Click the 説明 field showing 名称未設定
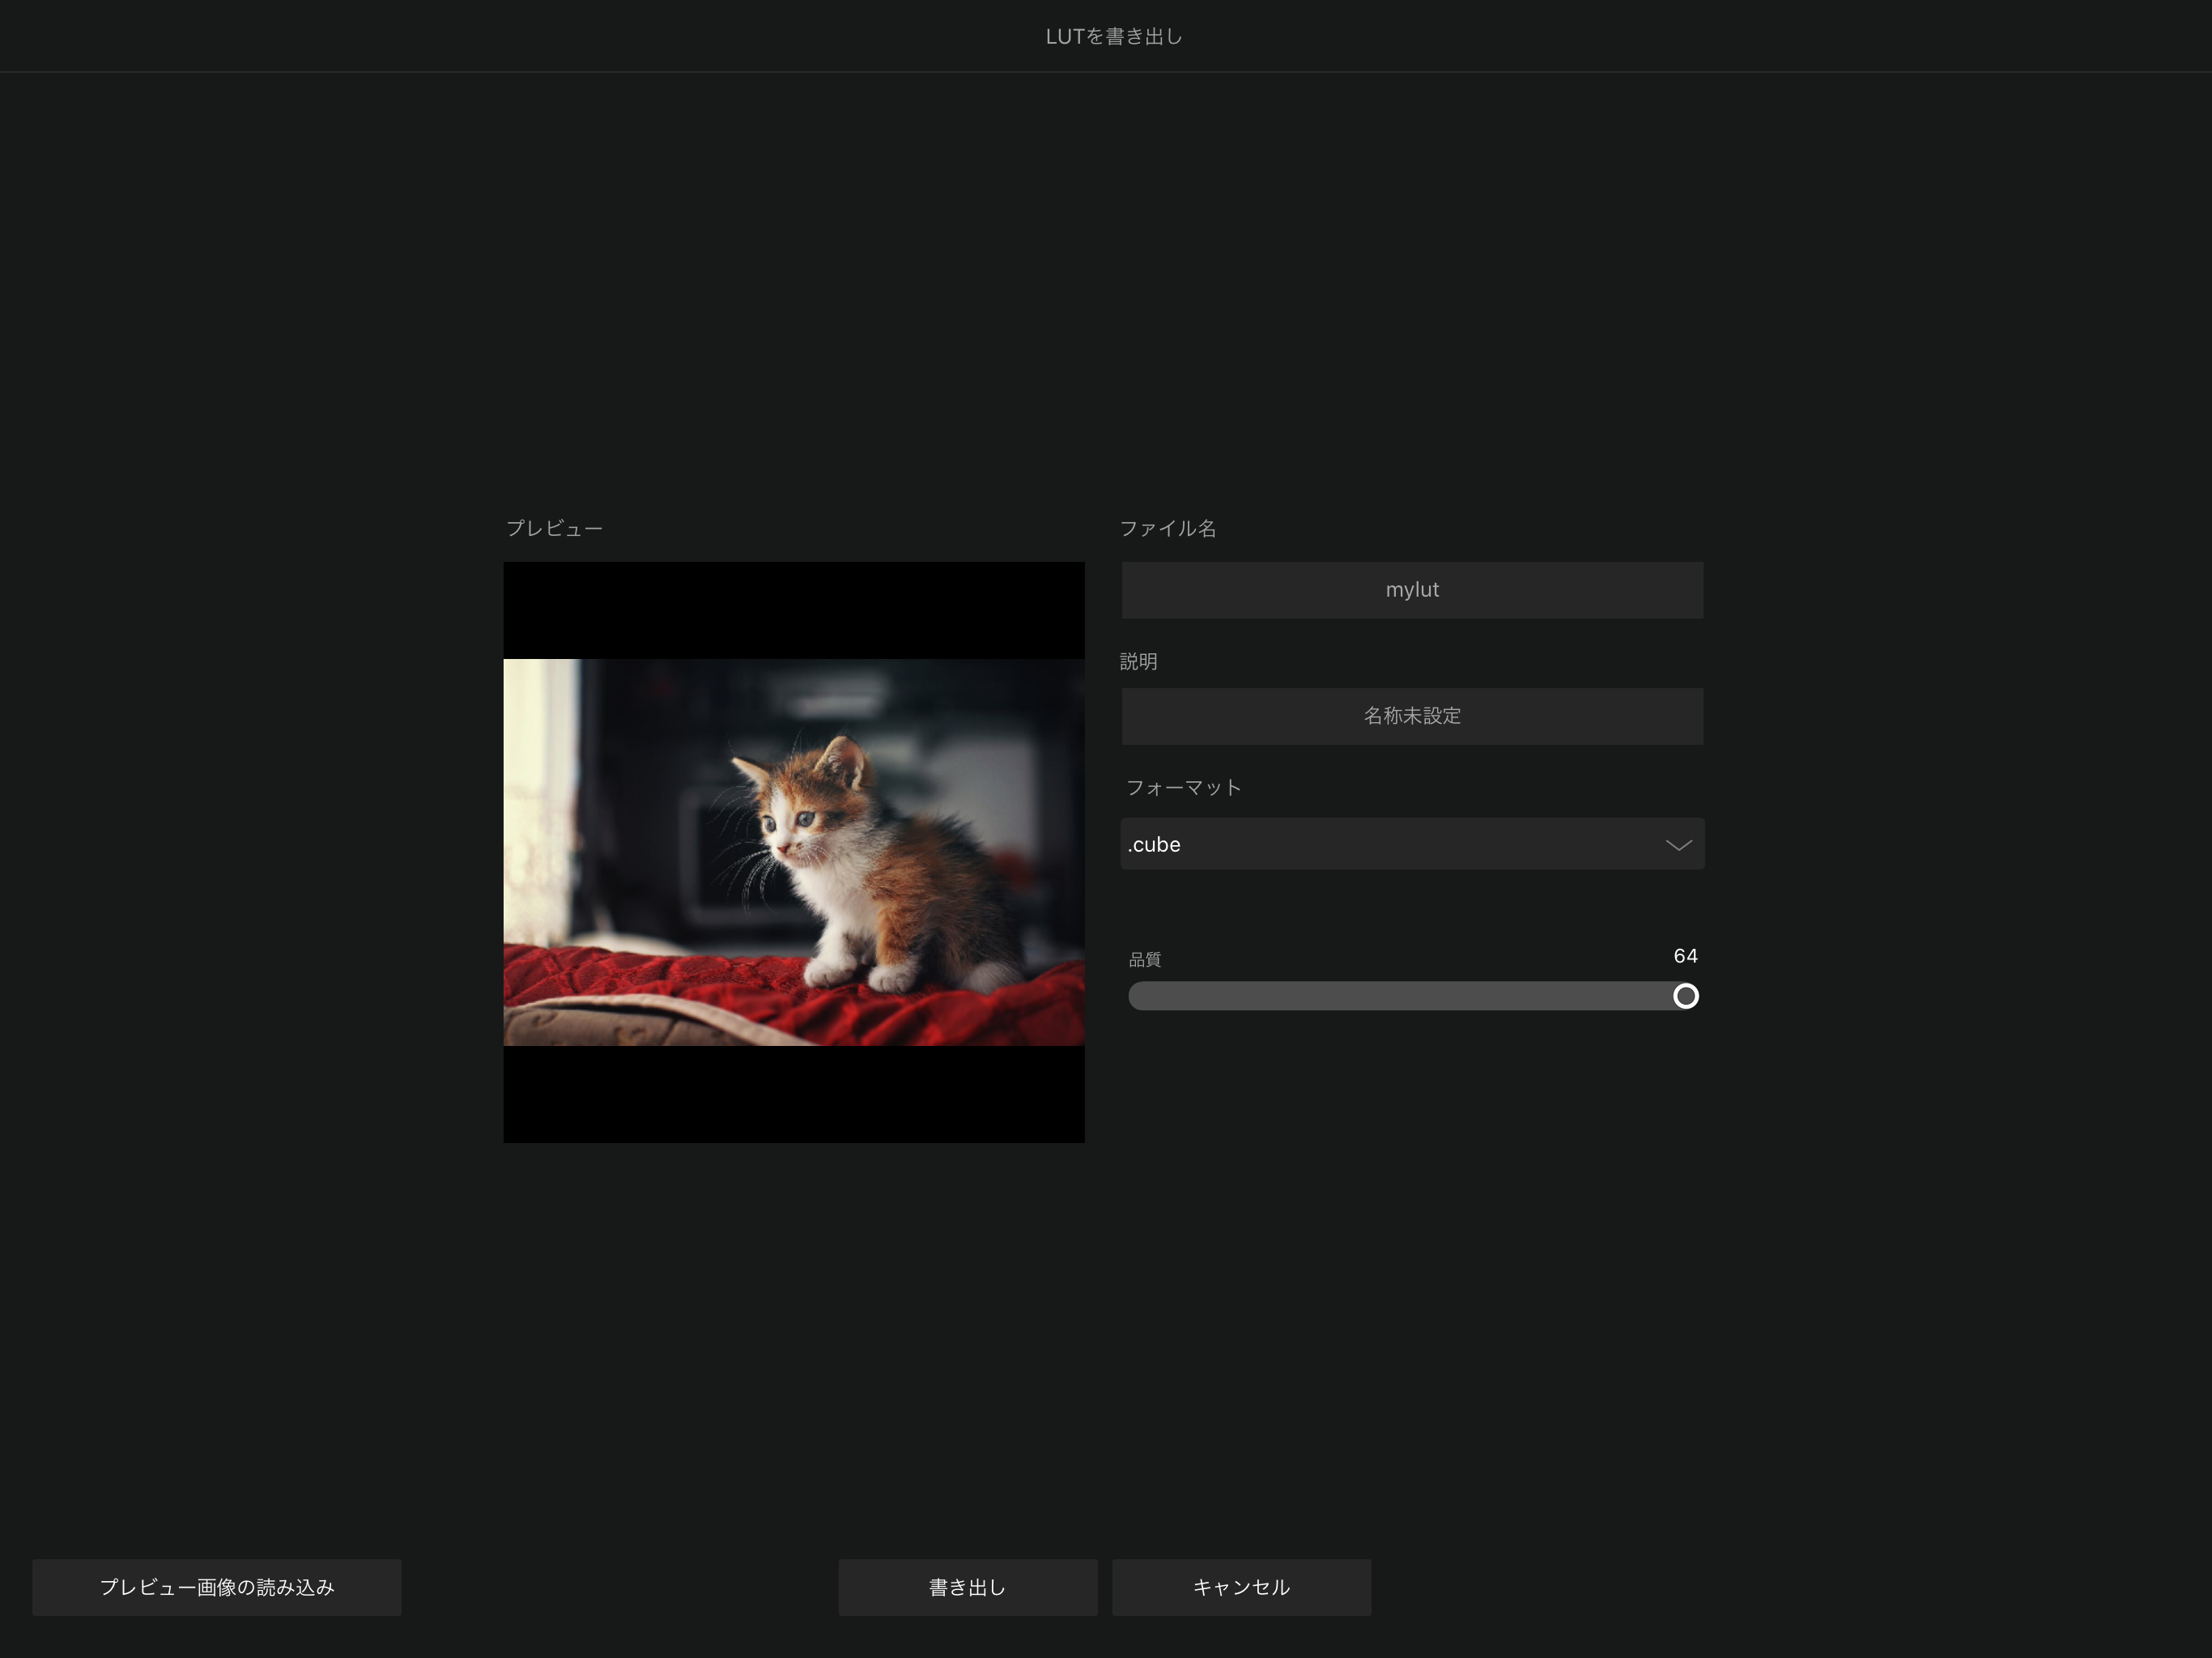The width and height of the screenshot is (2212, 1658). click(1412, 716)
